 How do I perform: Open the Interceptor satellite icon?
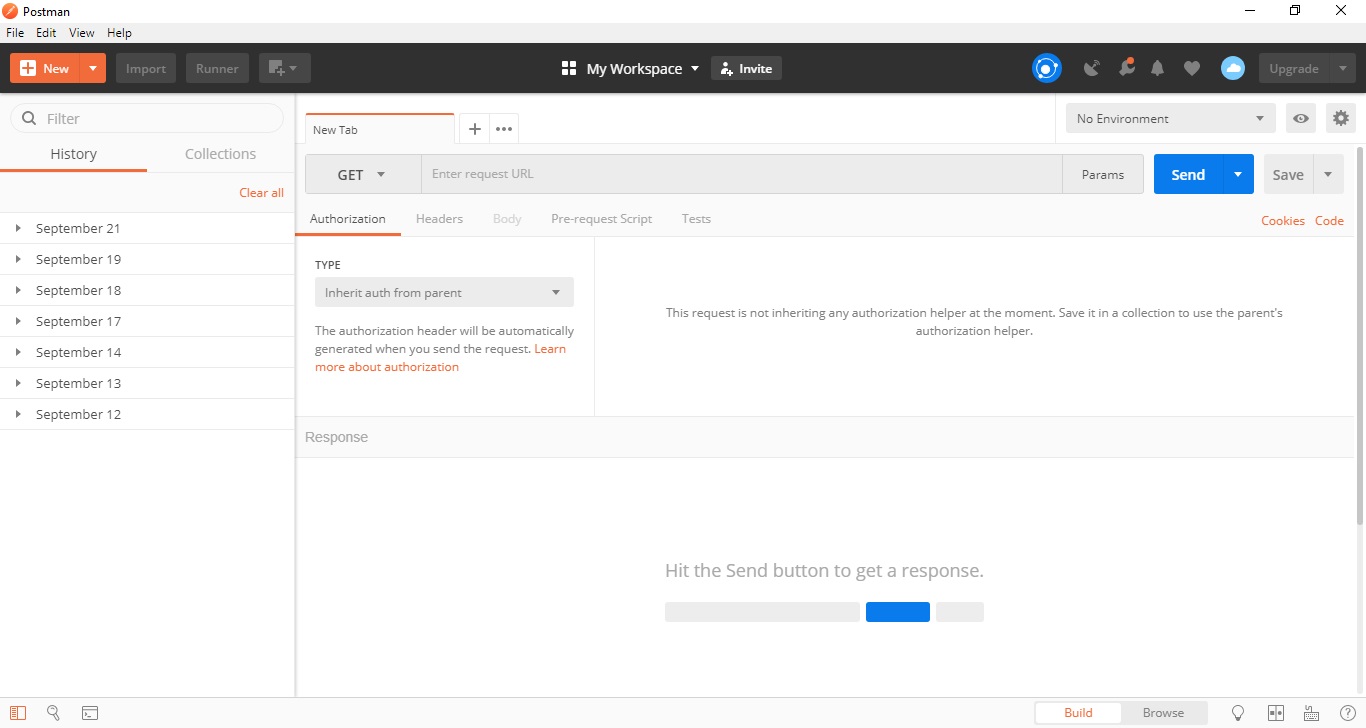pyautogui.click(x=1092, y=68)
